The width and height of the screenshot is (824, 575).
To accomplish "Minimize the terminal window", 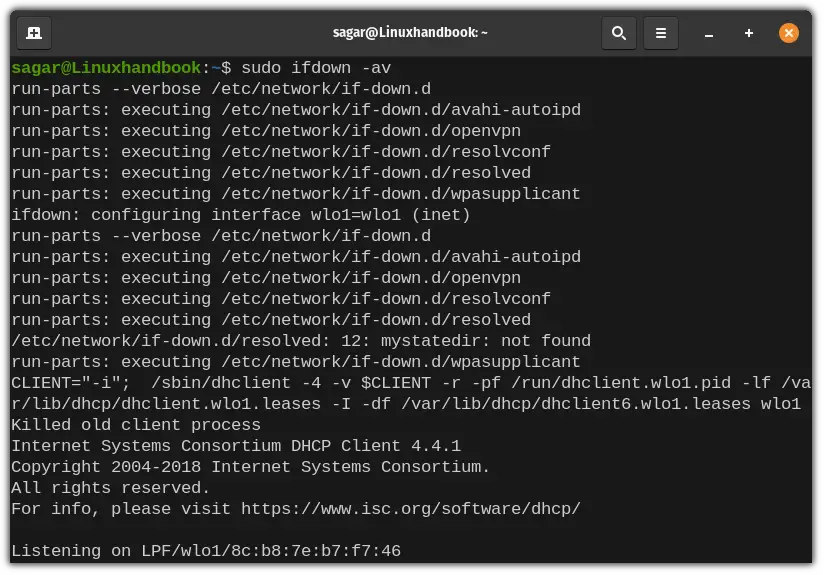I will pyautogui.click(x=709, y=34).
